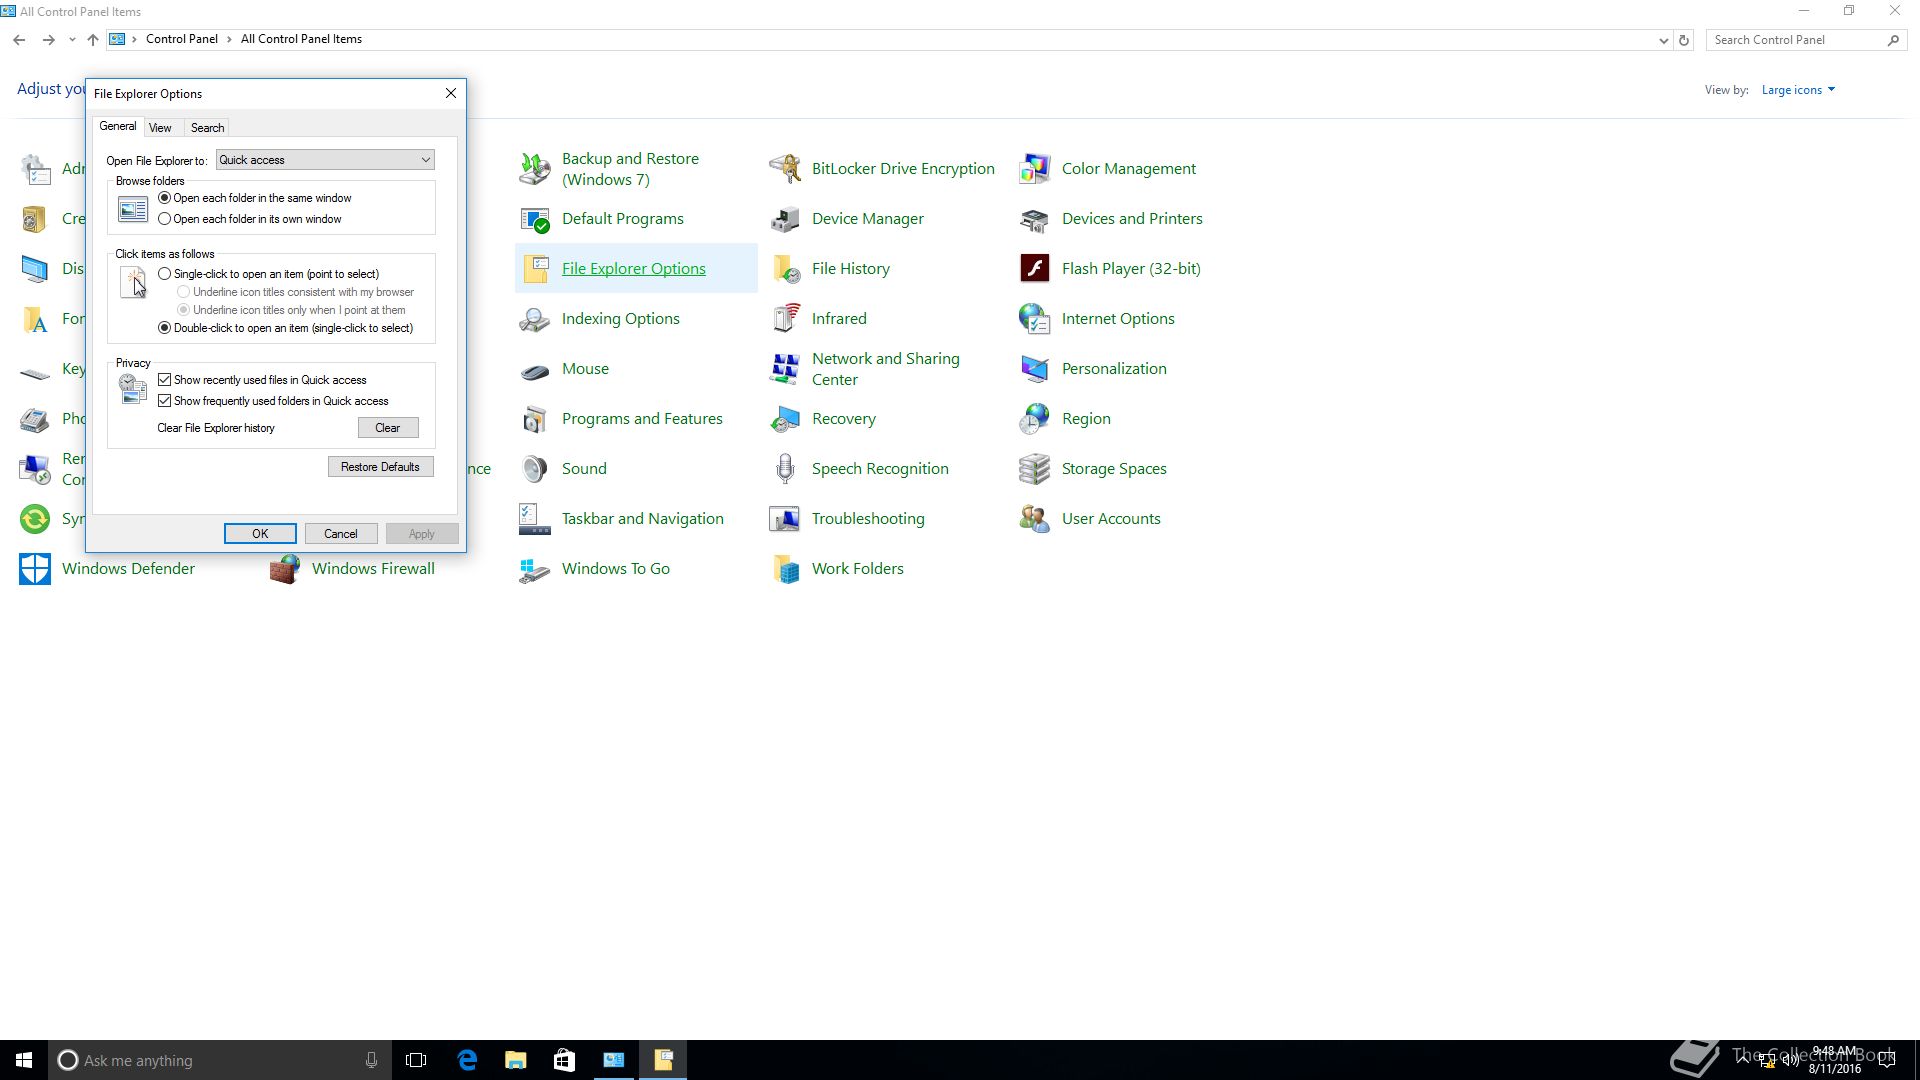Open the Windows Defender shield icon
This screenshot has height=1080, width=1920.
(35, 568)
